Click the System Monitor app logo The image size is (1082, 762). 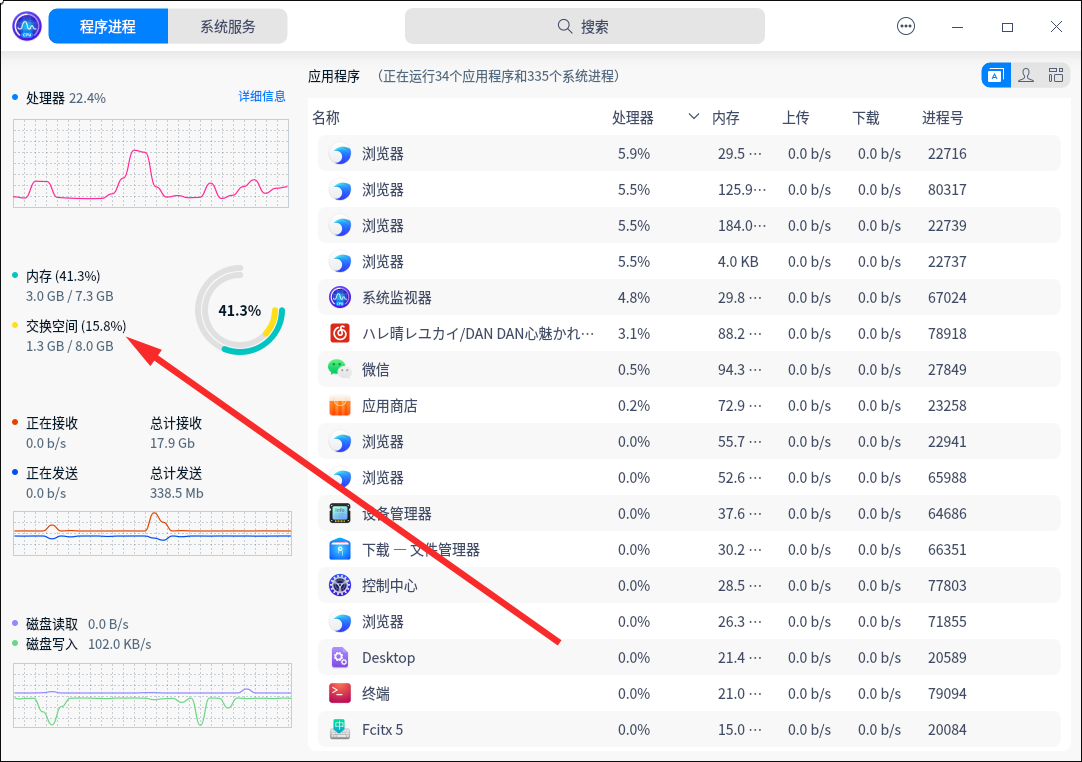(27, 26)
